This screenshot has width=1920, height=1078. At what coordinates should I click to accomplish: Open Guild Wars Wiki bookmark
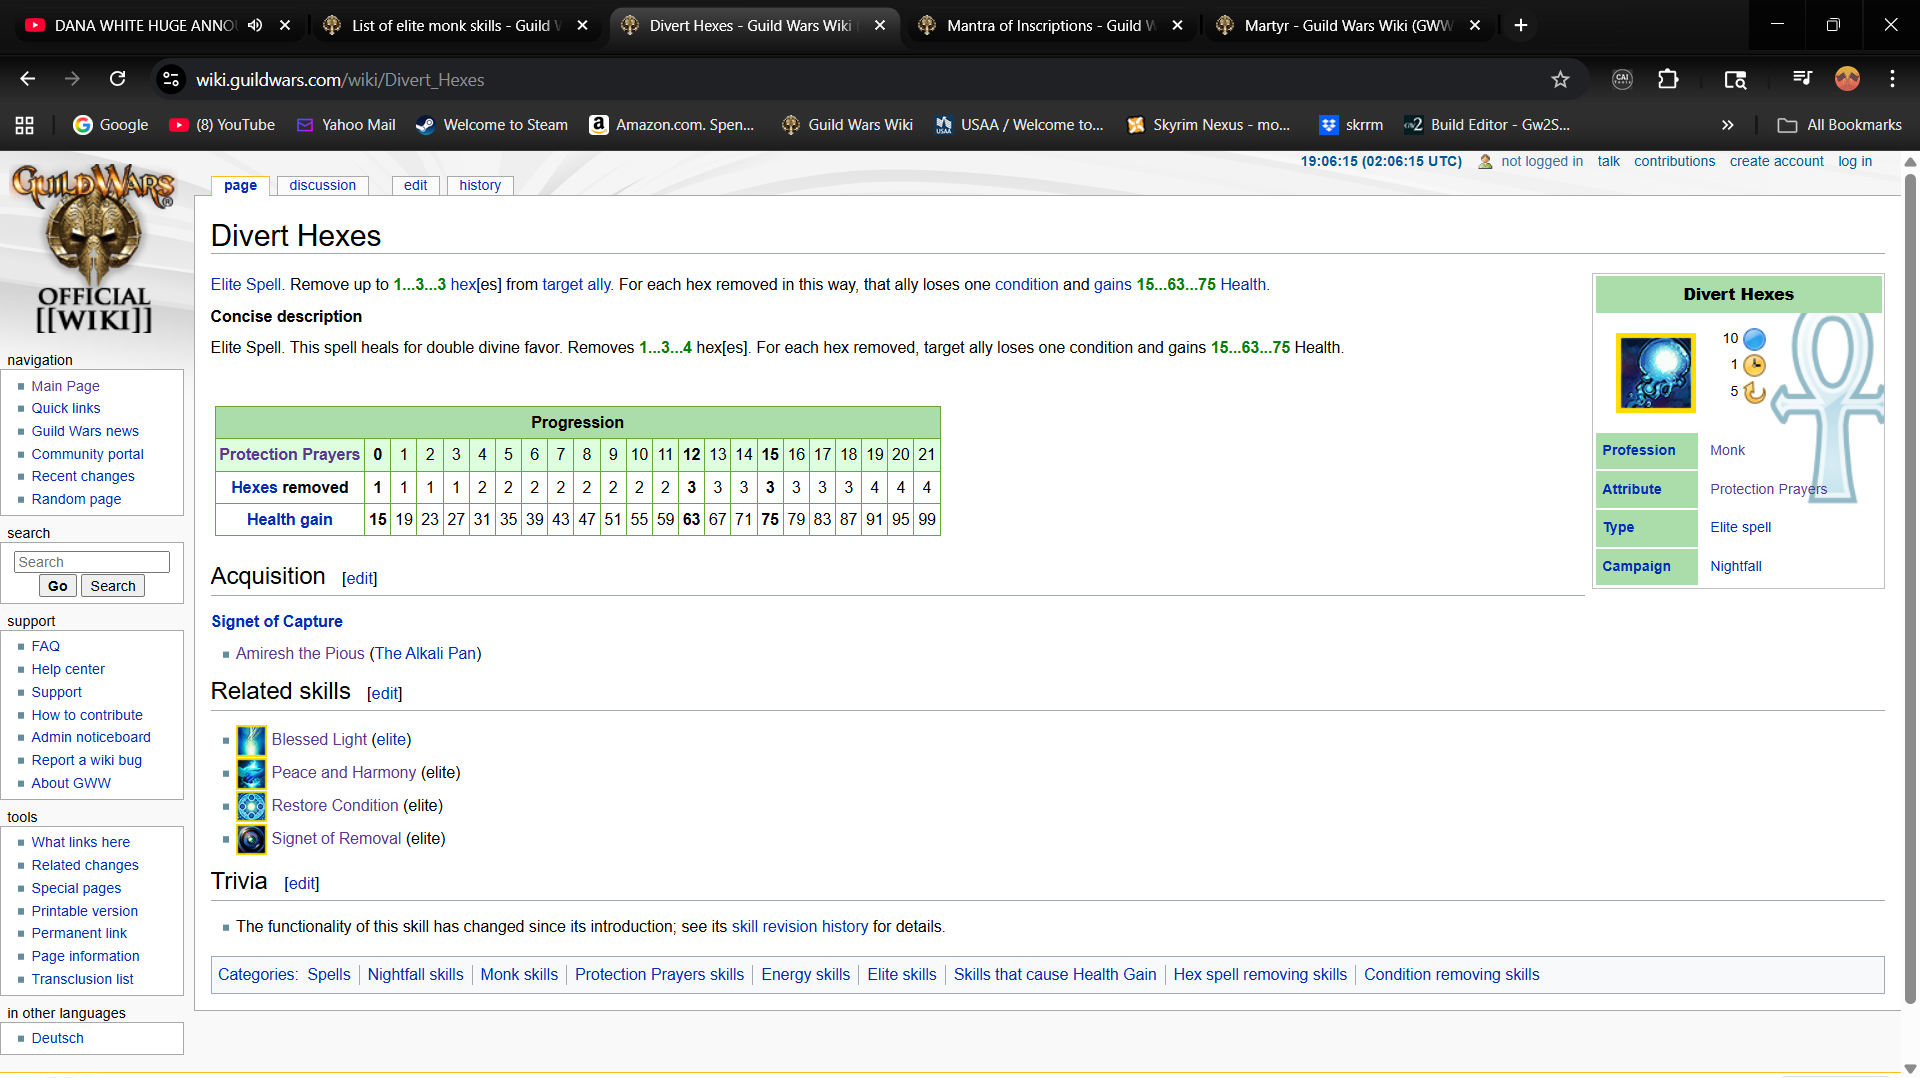click(847, 125)
